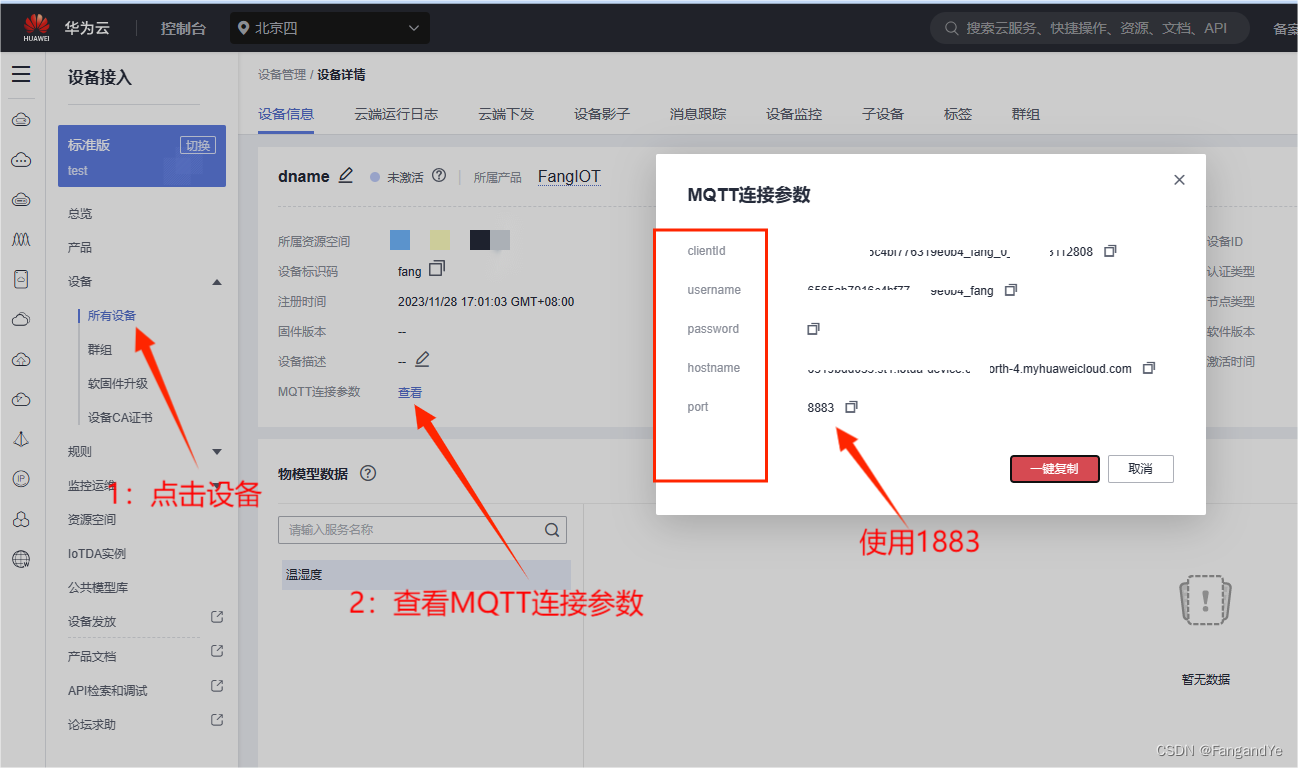1298x768 pixels.
Task: Open 总览 in the sidebar
Action: pyautogui.click(x=80, y=214)
